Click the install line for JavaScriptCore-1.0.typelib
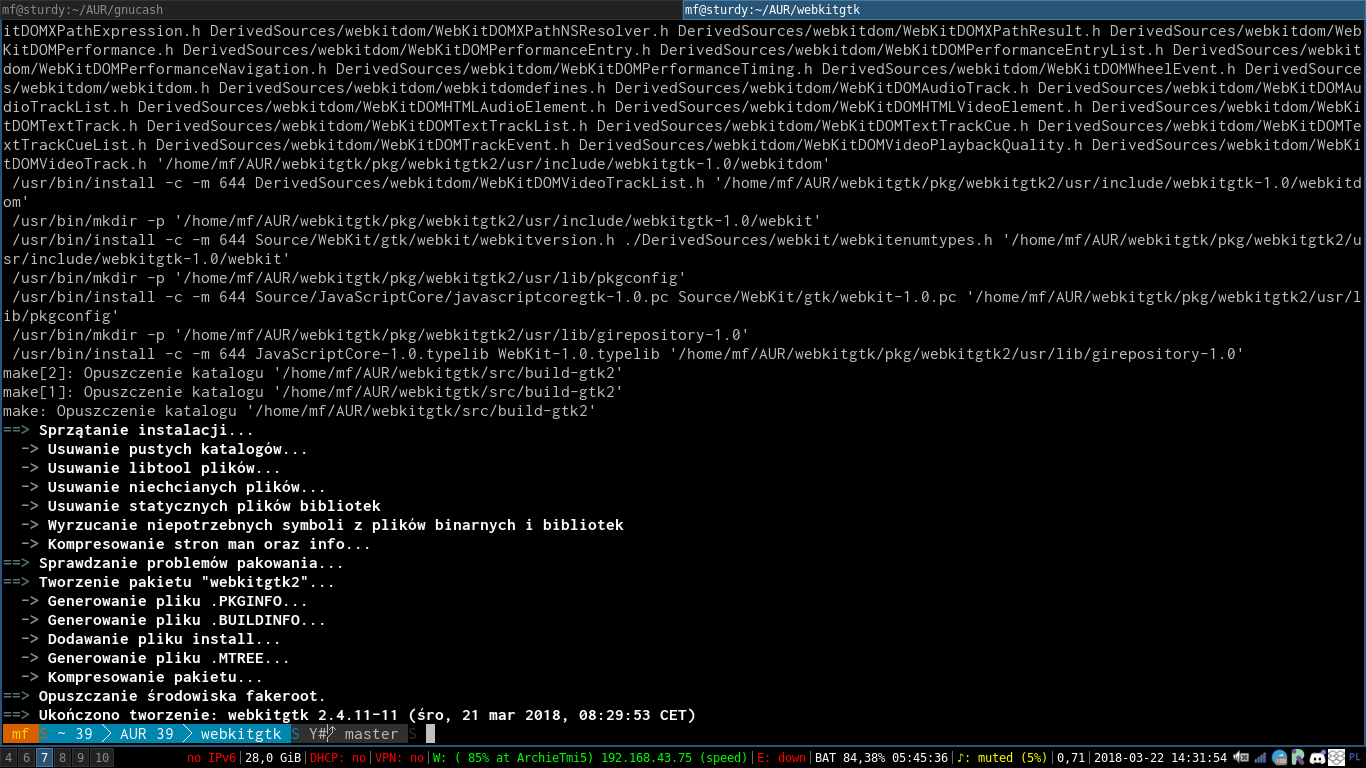 pyautogui.click(x=627, y=354)
